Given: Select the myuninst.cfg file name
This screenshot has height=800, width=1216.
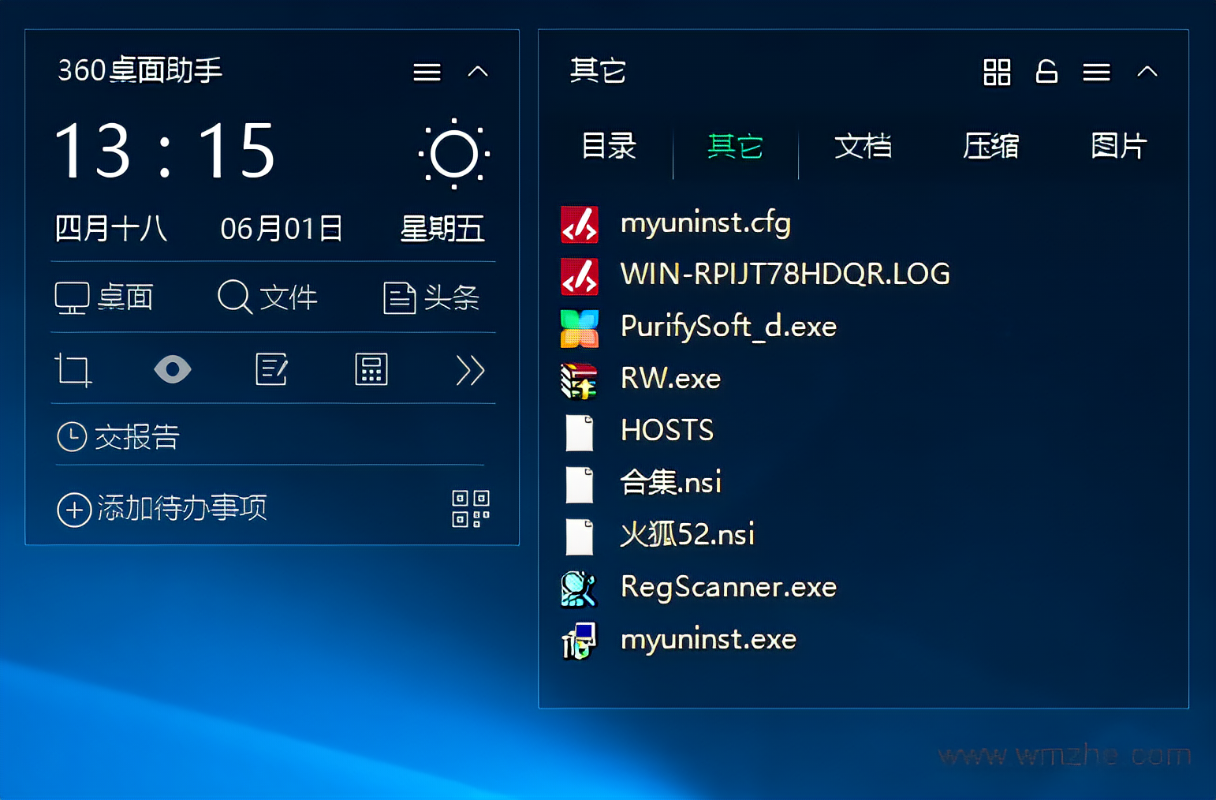Looking at the screenshot, I should tap(706, 223).
